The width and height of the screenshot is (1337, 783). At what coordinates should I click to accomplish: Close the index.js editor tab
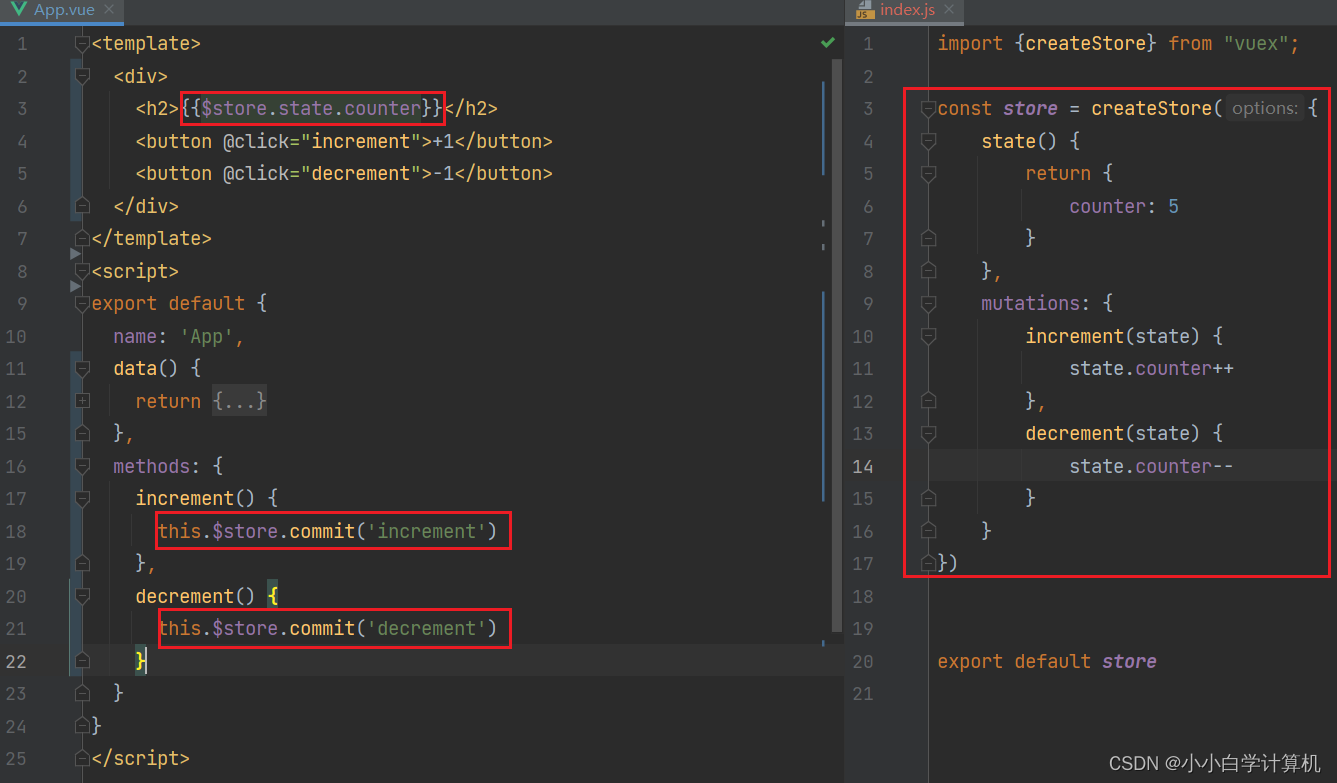tap(950, 10)
